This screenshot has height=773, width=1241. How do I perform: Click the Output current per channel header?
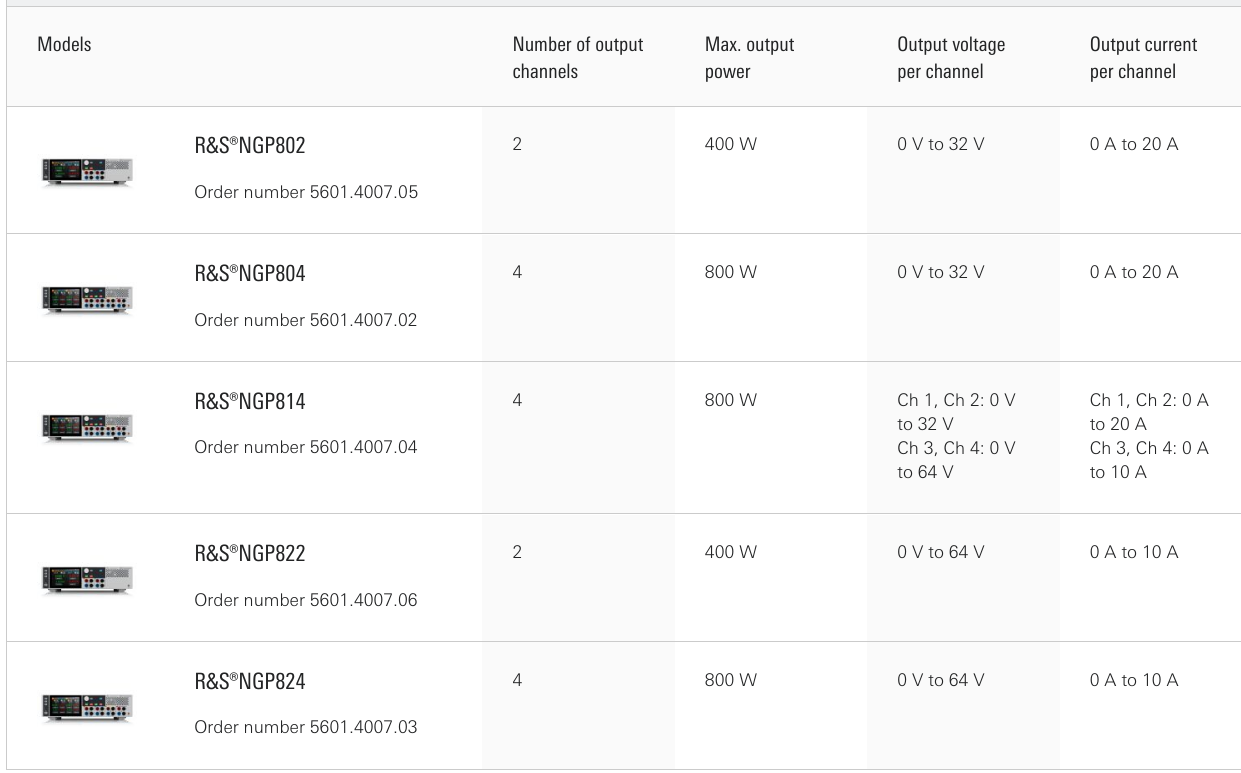pyautogui.click(x=1143, y=58)
